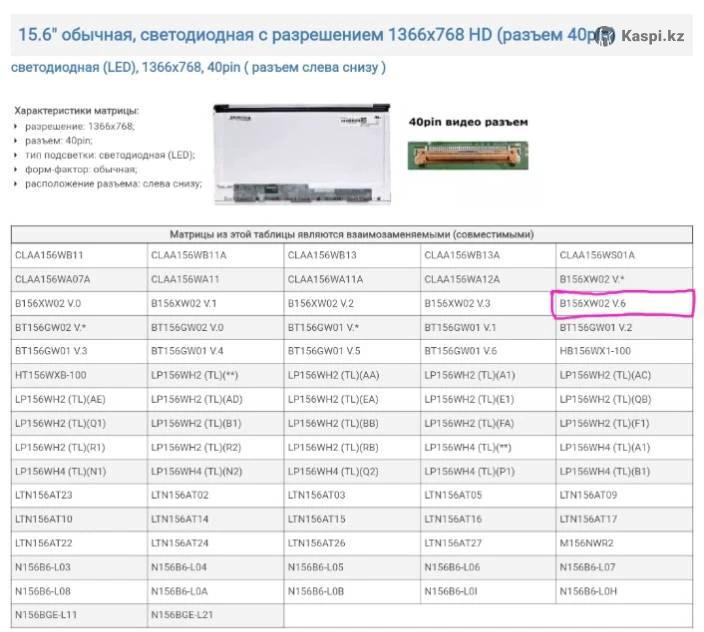Click the 40pin видео разъем label
Image resolution: width=704 pixels, height=632 pixels.
pos(468,122)
